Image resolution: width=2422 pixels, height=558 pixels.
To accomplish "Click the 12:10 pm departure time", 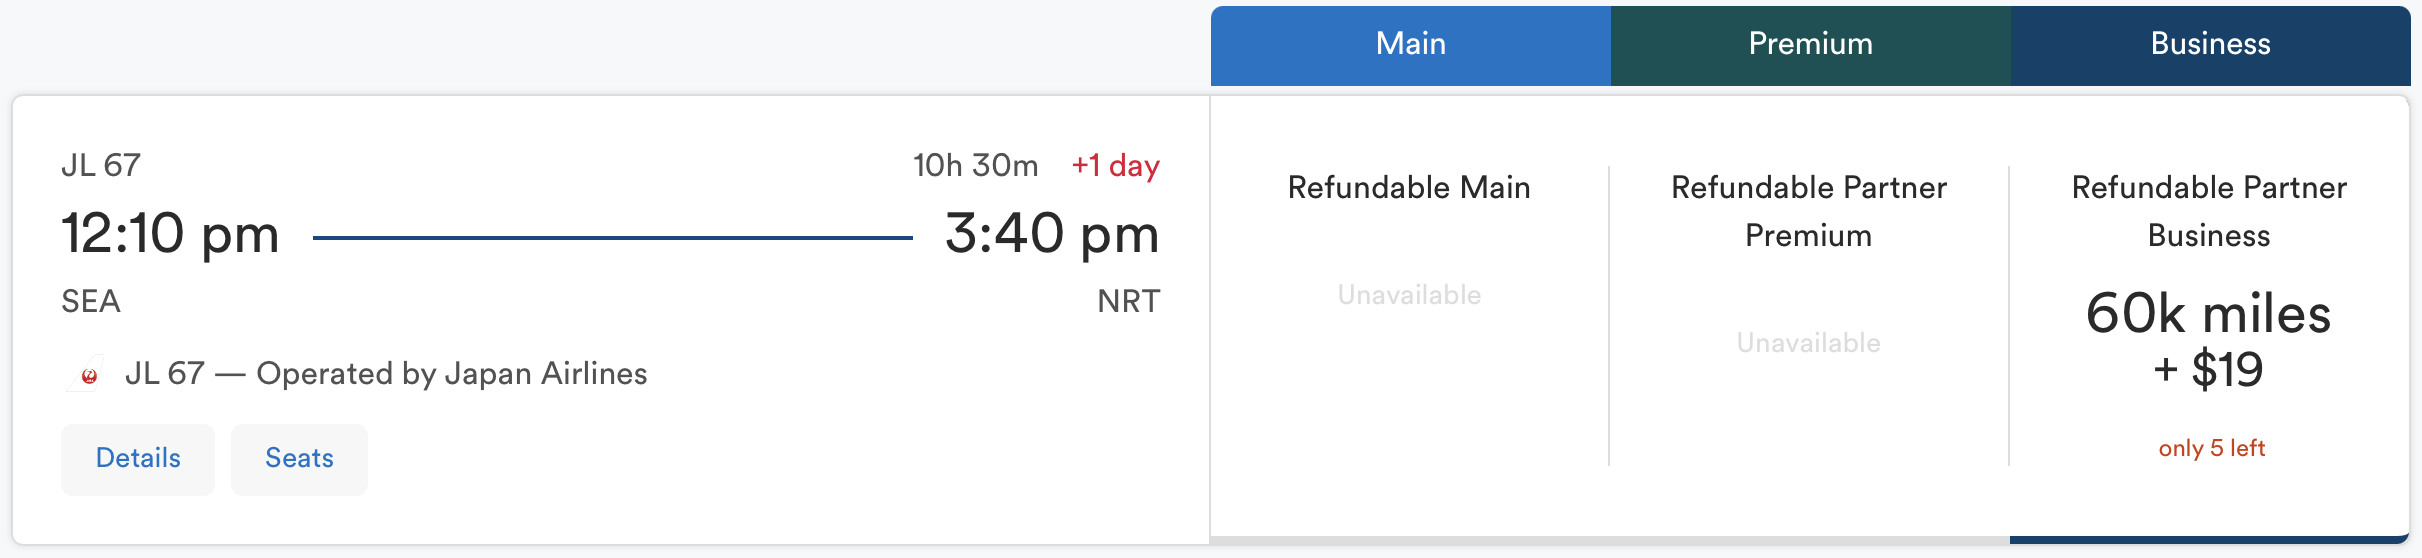I will 170,234.
